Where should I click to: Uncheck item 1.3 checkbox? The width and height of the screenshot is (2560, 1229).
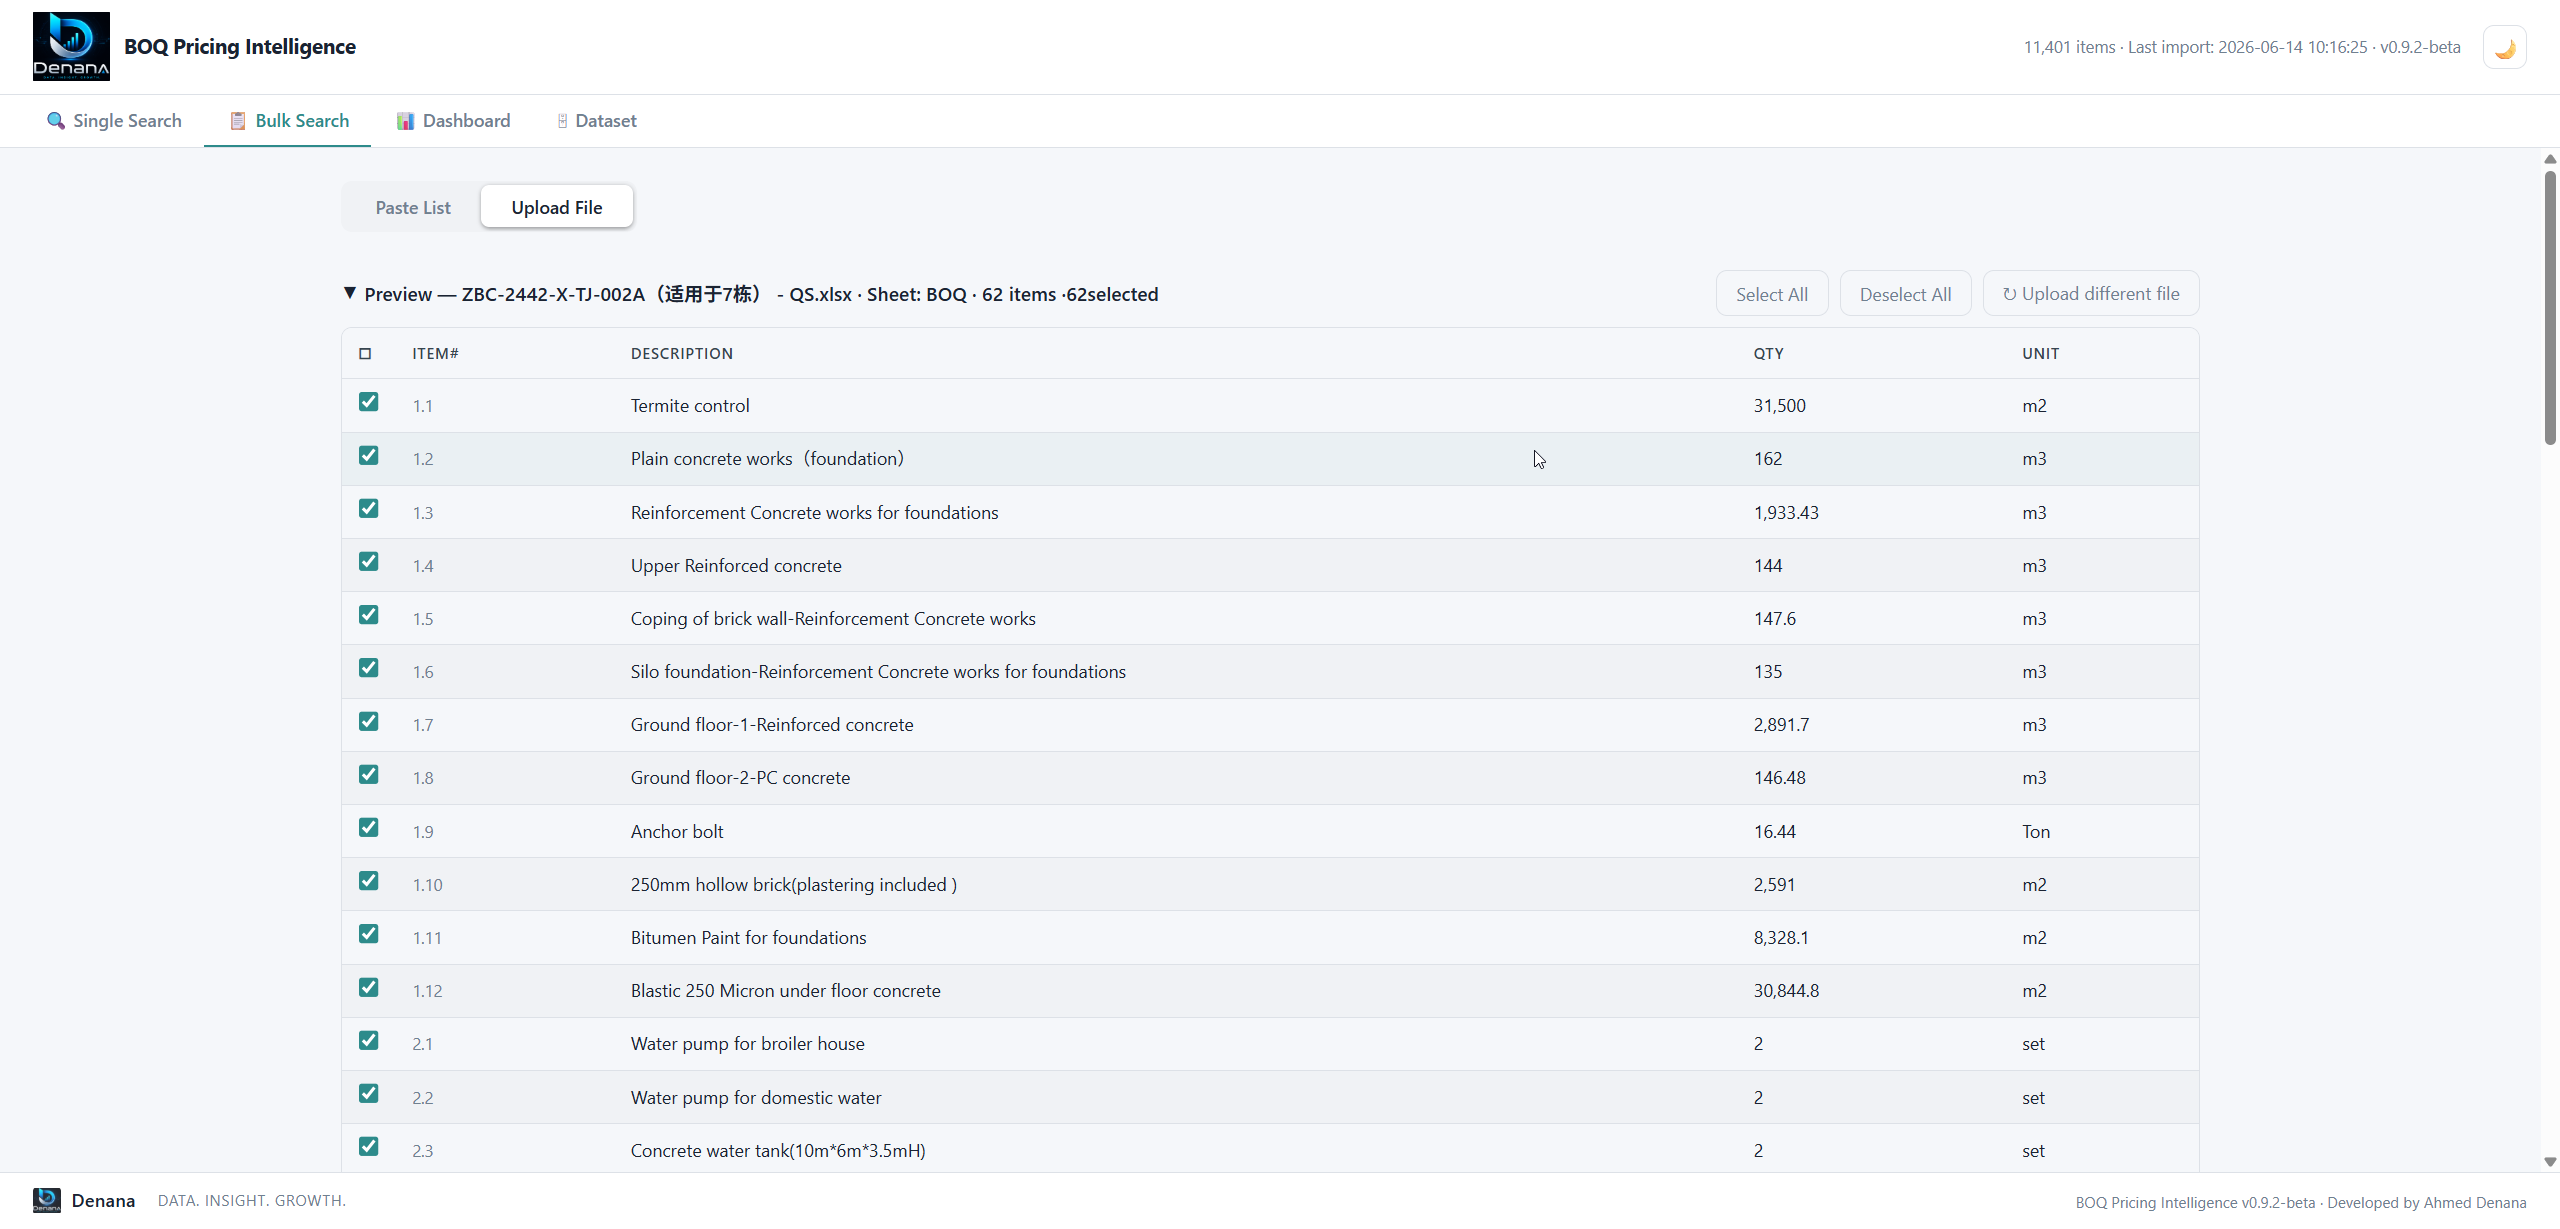click(369, 508)
